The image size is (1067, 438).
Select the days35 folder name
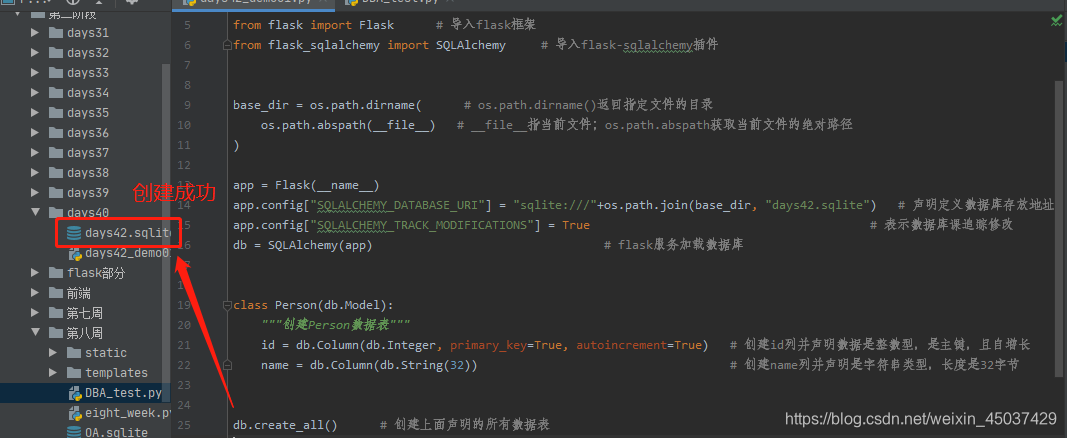[x=88, y=112]
